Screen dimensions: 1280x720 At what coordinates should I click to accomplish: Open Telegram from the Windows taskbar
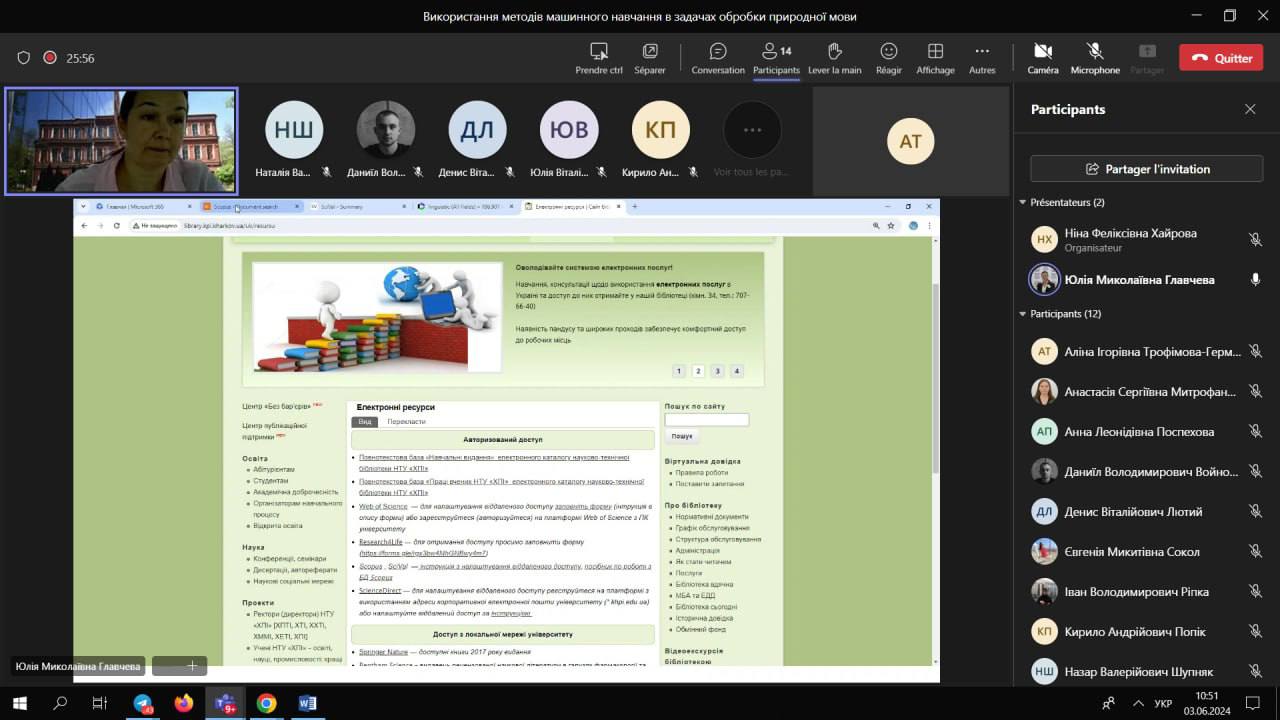coord(143,703)
